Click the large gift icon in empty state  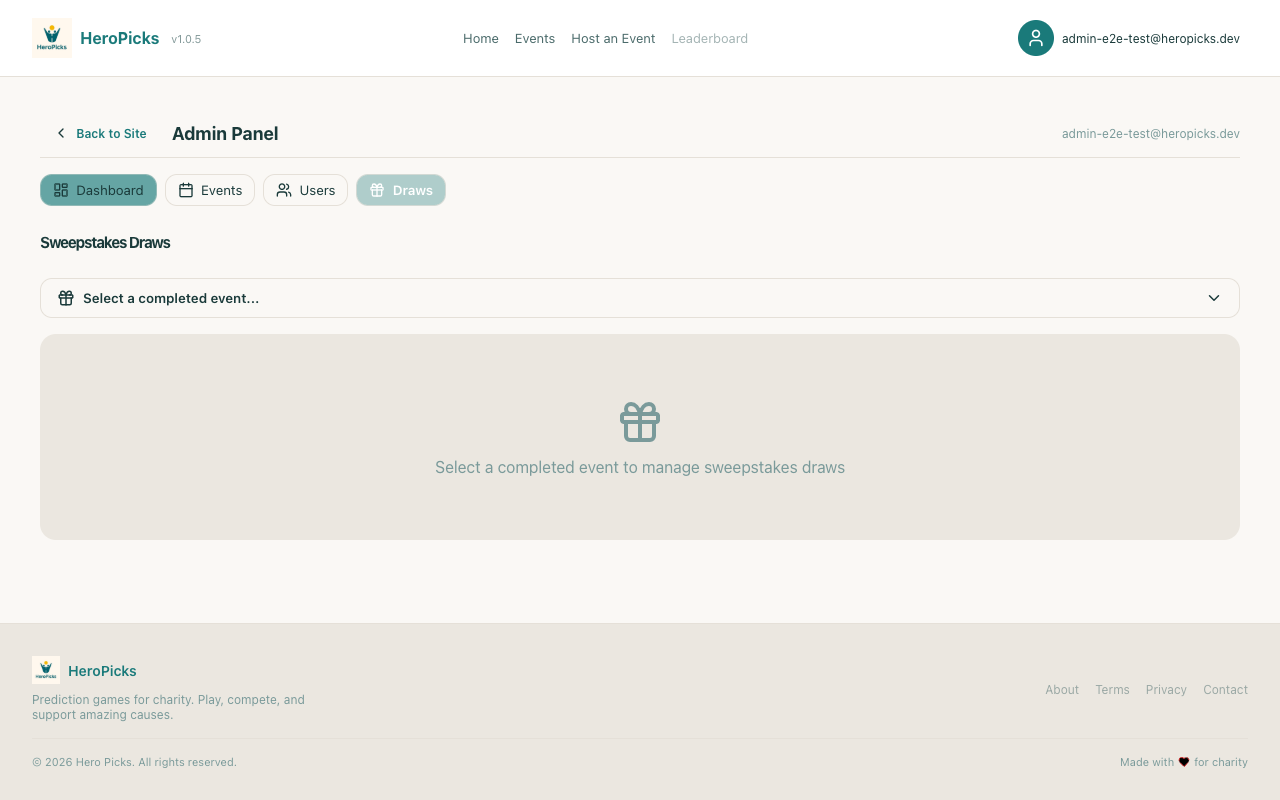pos(640,422)
